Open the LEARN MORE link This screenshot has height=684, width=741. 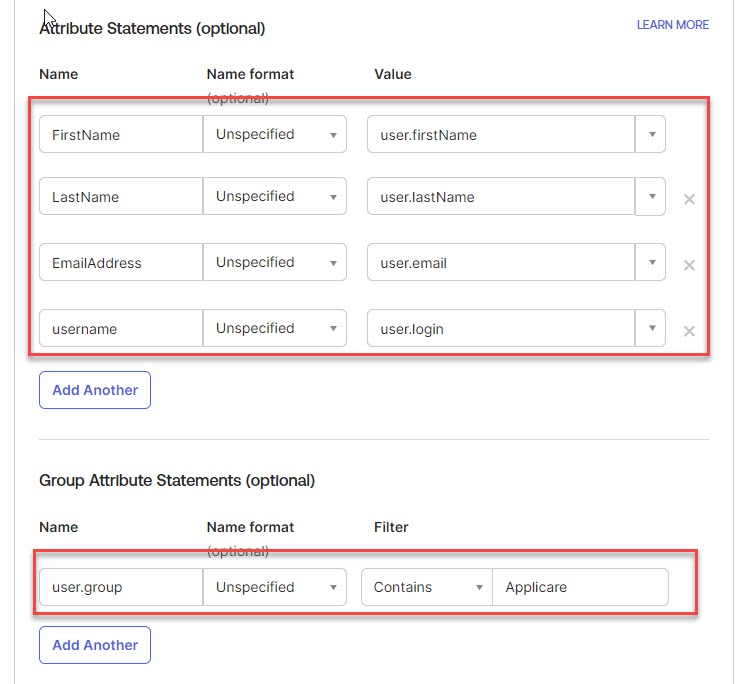pos(672,25)
